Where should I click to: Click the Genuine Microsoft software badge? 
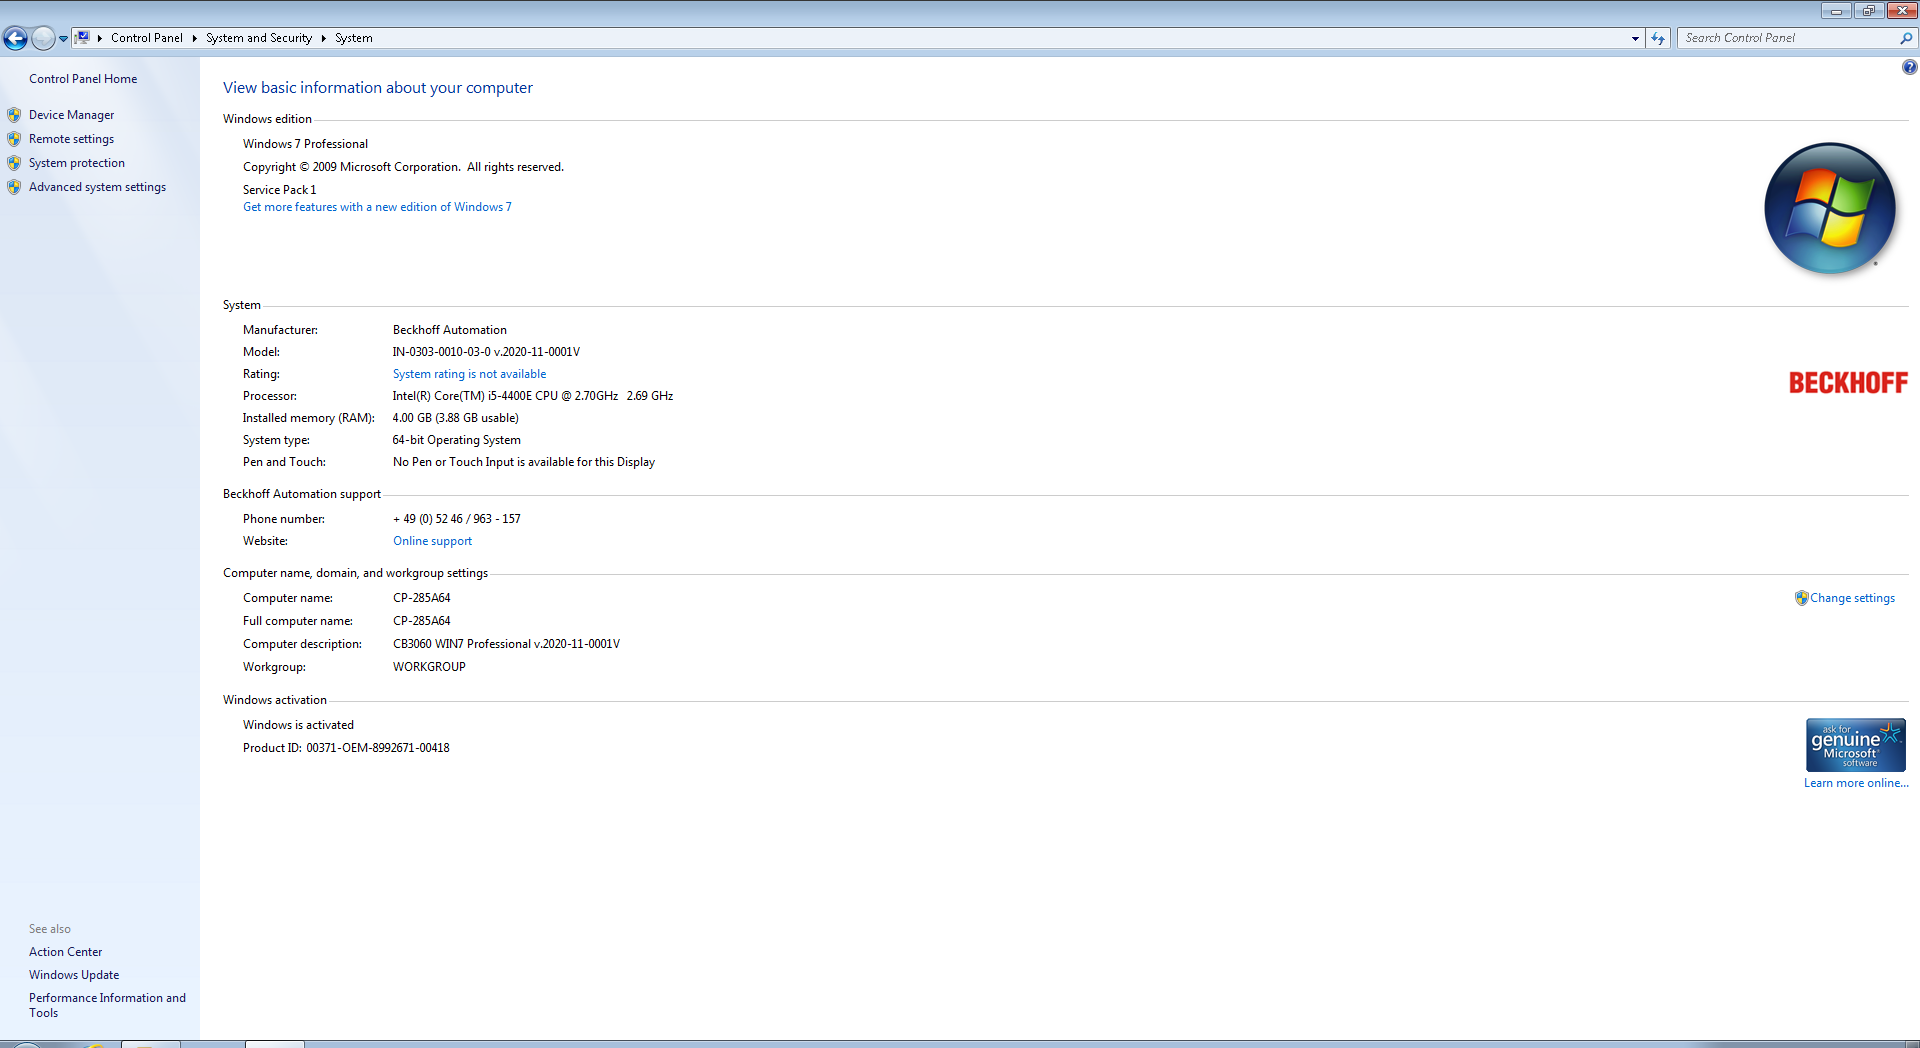tap(1855, 745)
